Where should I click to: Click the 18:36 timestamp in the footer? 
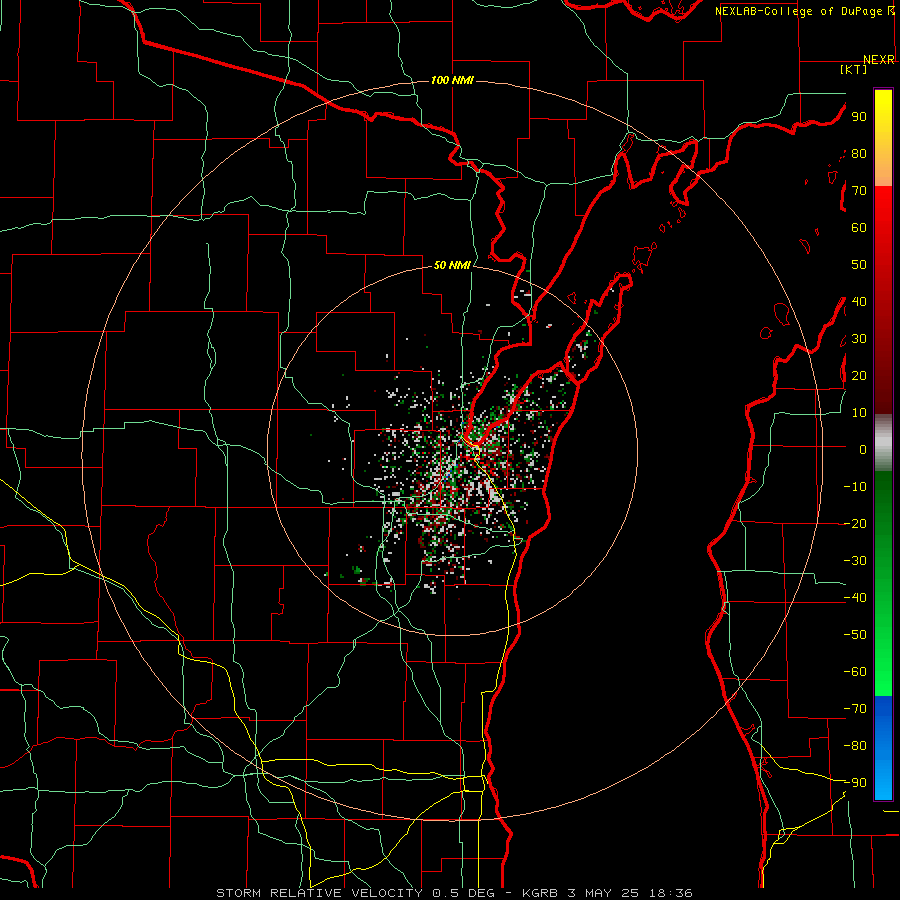(670, 893)
